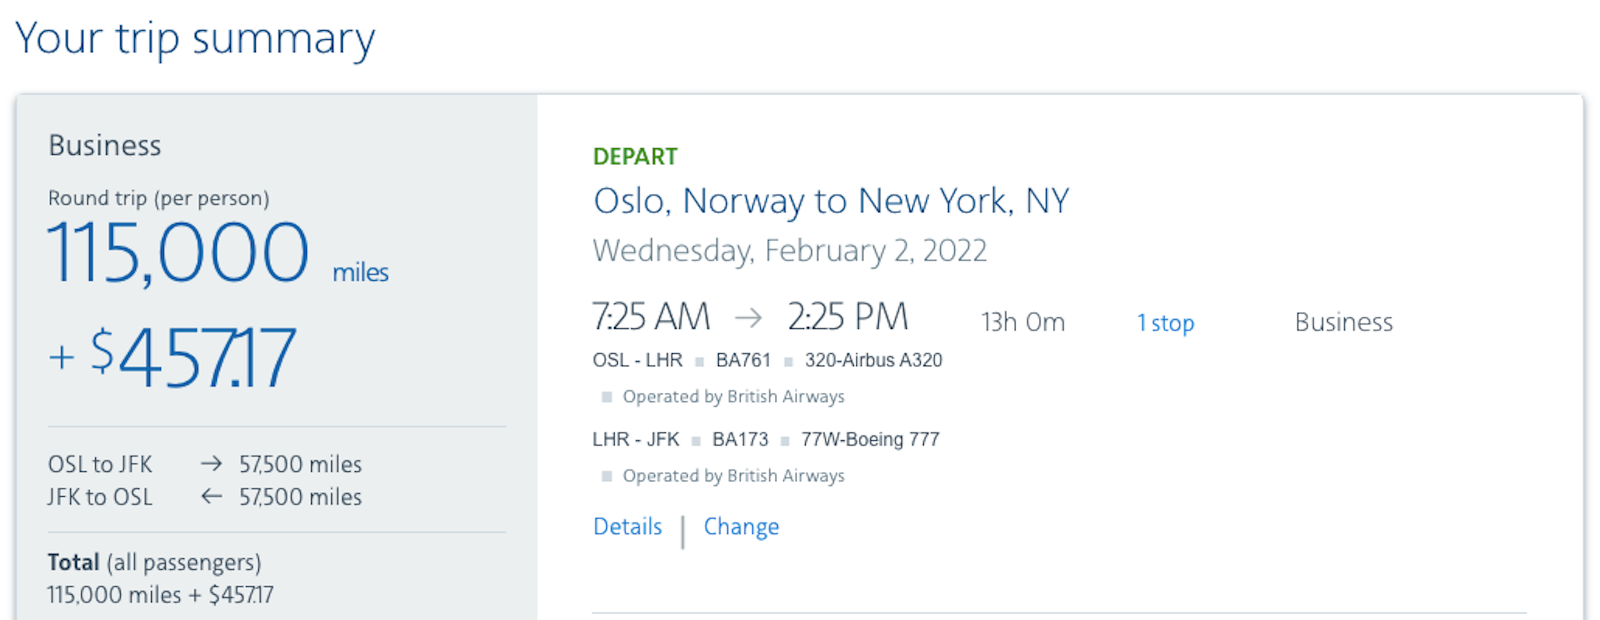Click the square bullet before 320-Airbus A320
The image size is (1600, 620).
(x=788, y=362)
